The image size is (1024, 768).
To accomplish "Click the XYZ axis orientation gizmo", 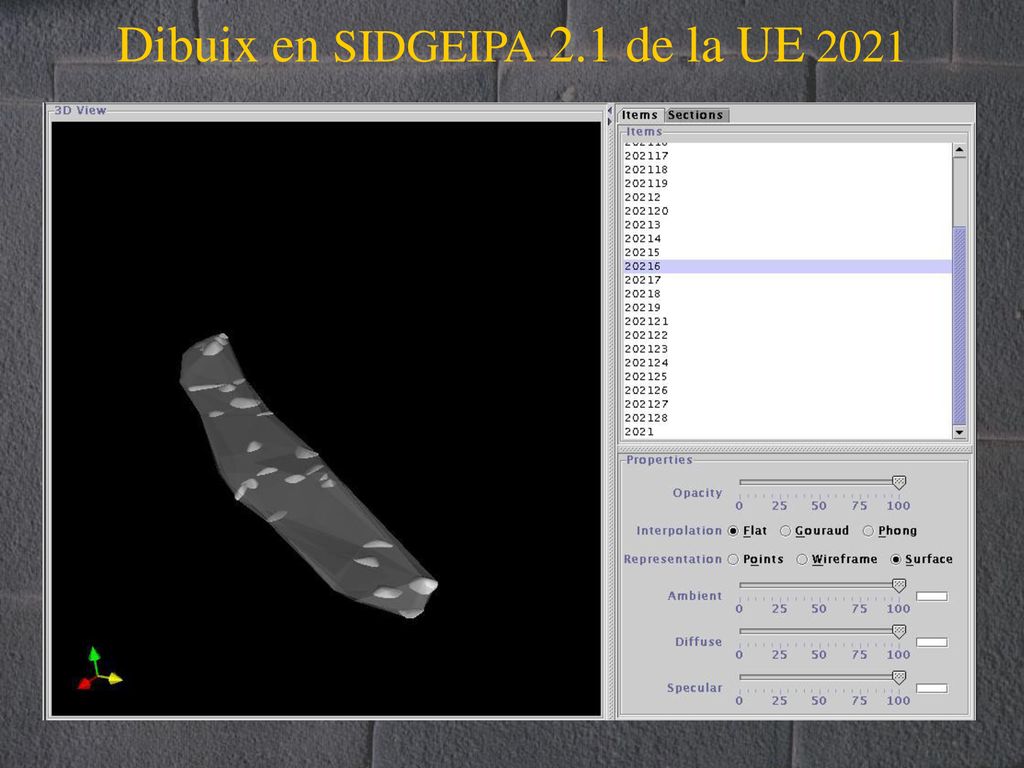I will pyautogui.click(x=99, y=668).
